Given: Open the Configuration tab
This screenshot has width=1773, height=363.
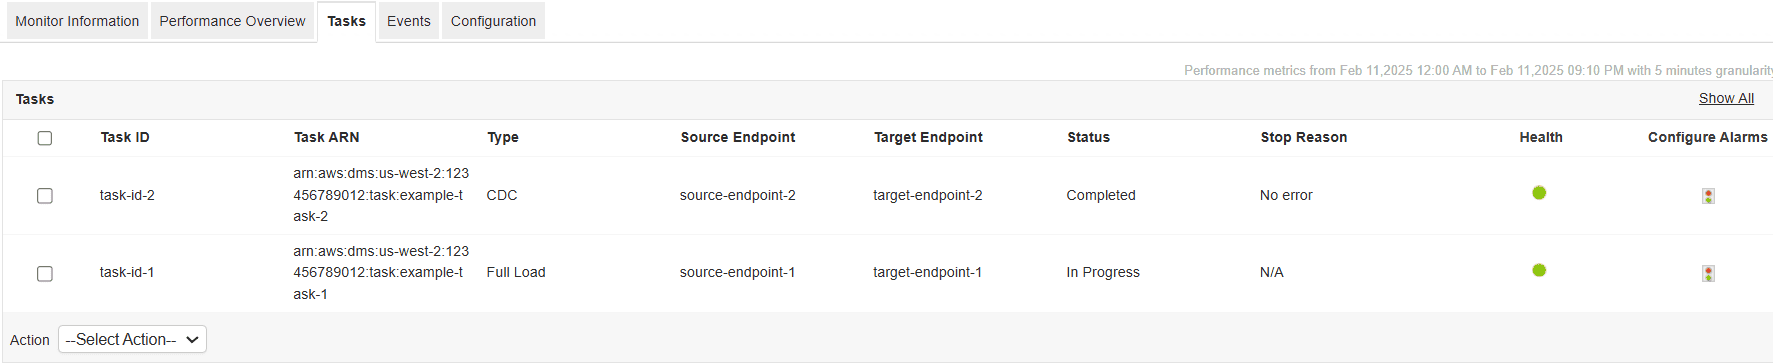Looking at the screenshot, I should [x=493, y=21].
